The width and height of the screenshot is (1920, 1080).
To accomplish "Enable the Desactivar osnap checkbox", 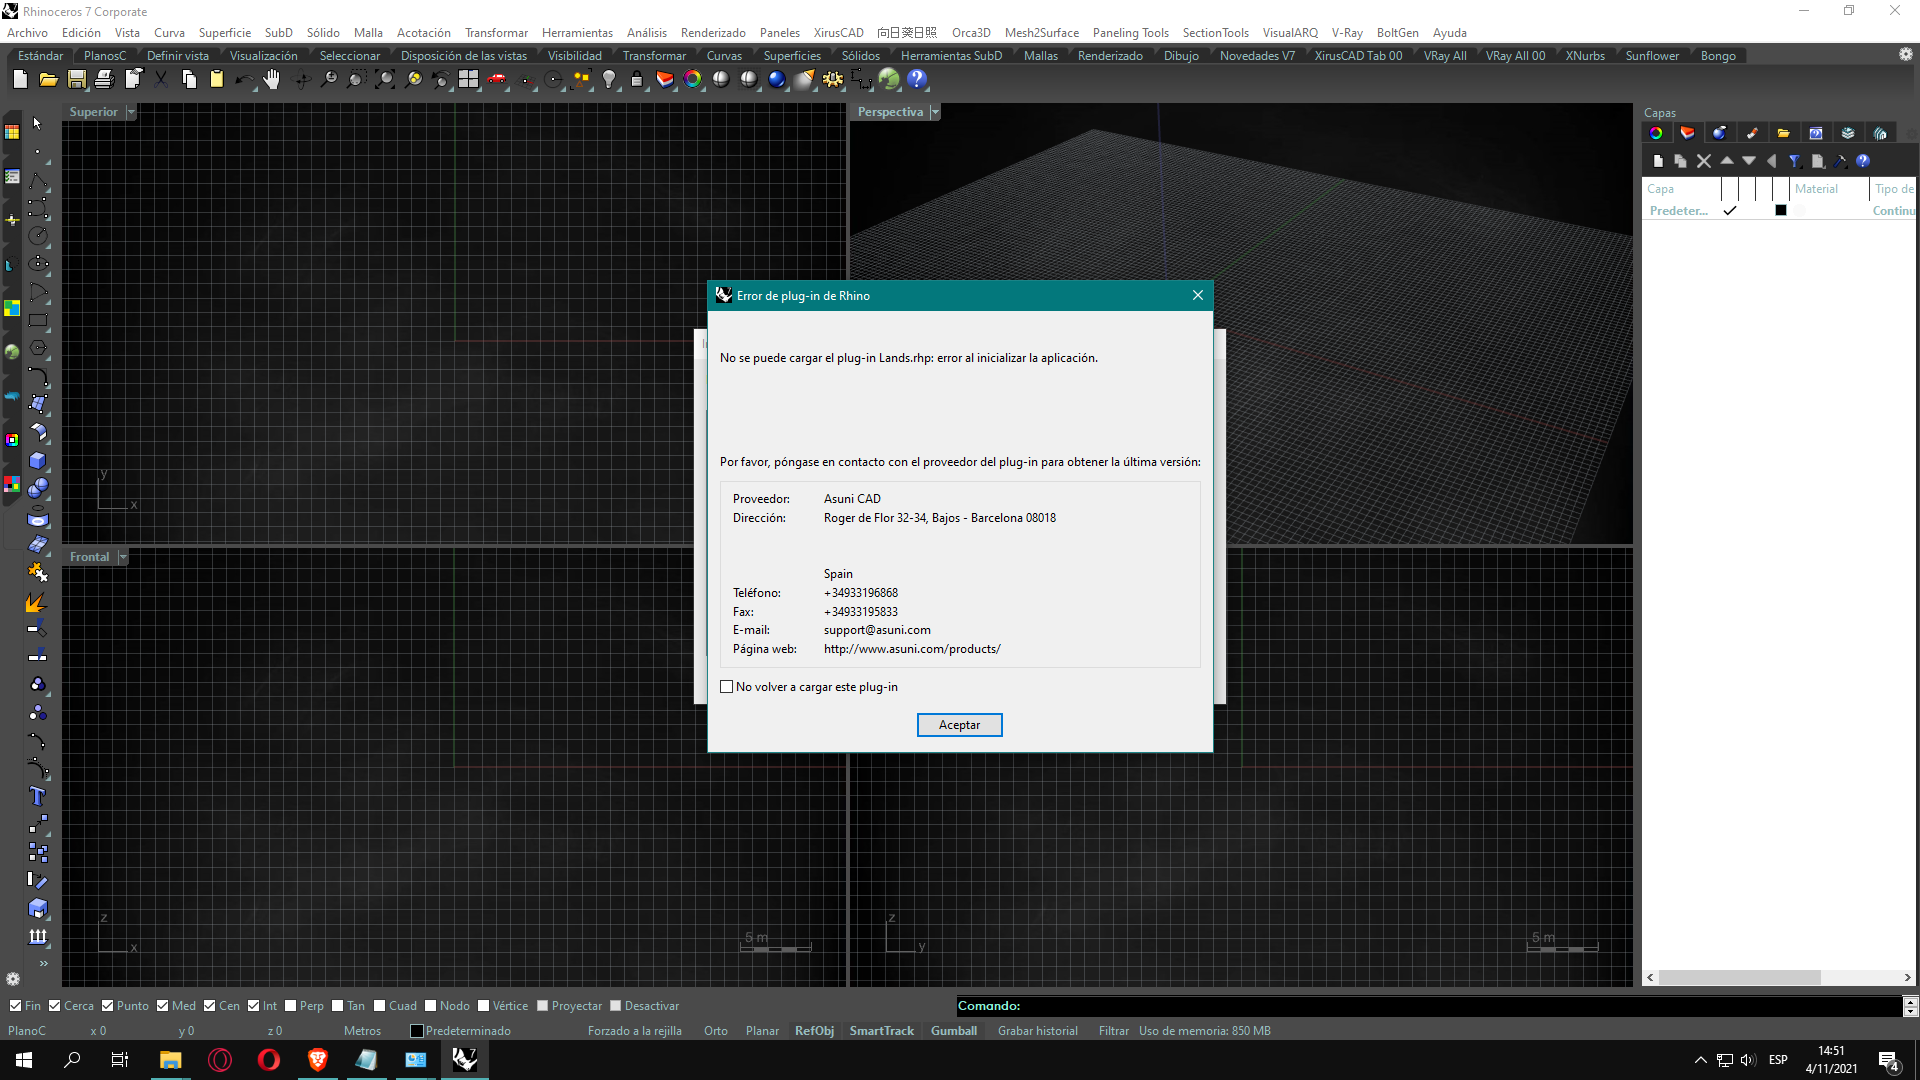I will coord(616,1006).
